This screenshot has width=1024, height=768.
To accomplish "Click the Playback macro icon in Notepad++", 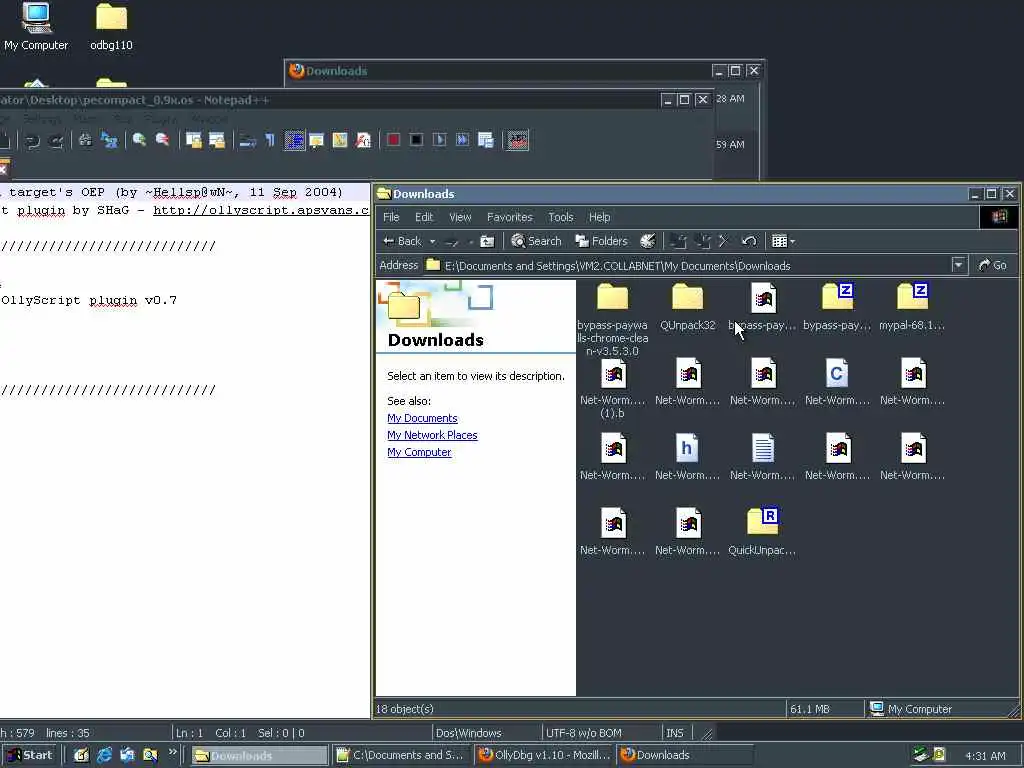I will pos(440,140).
